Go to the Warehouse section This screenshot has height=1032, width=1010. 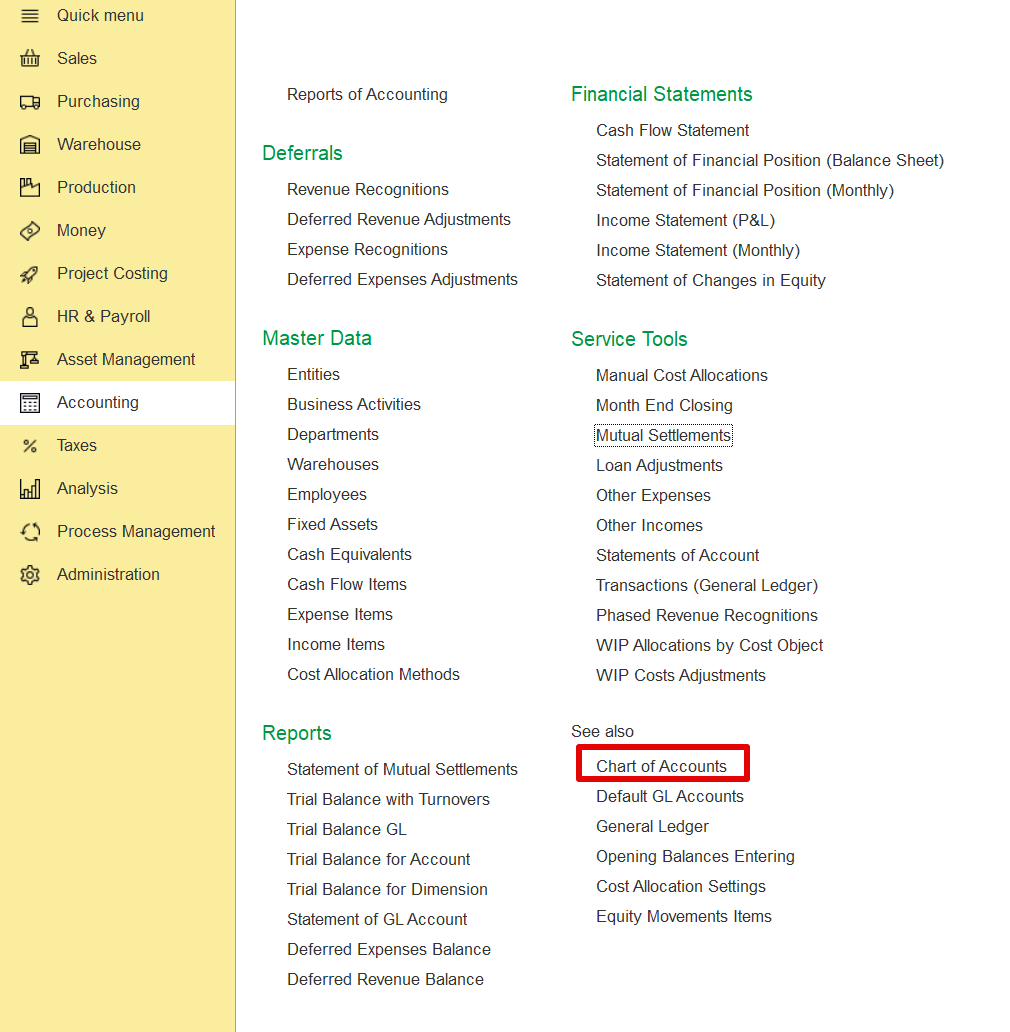pyautogui.click(x=99, y=144)
